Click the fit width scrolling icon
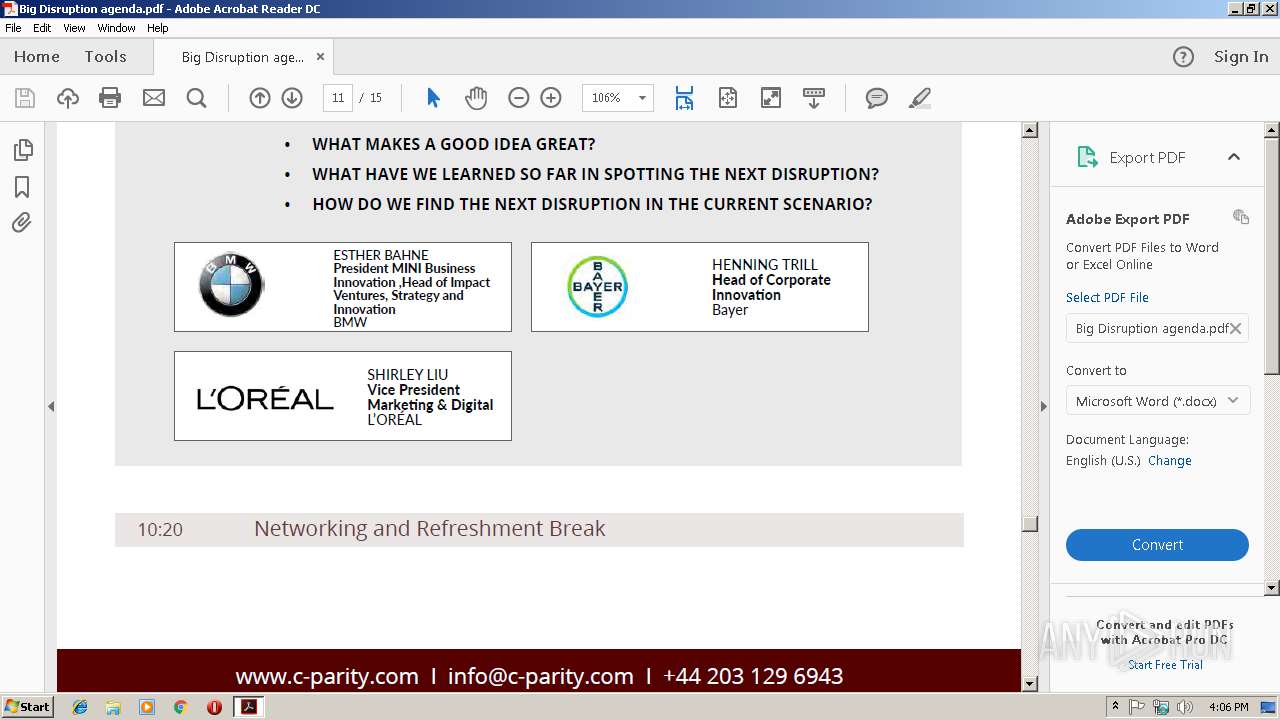This screenshot has height=720, width=1280. (x=684, y=98)
